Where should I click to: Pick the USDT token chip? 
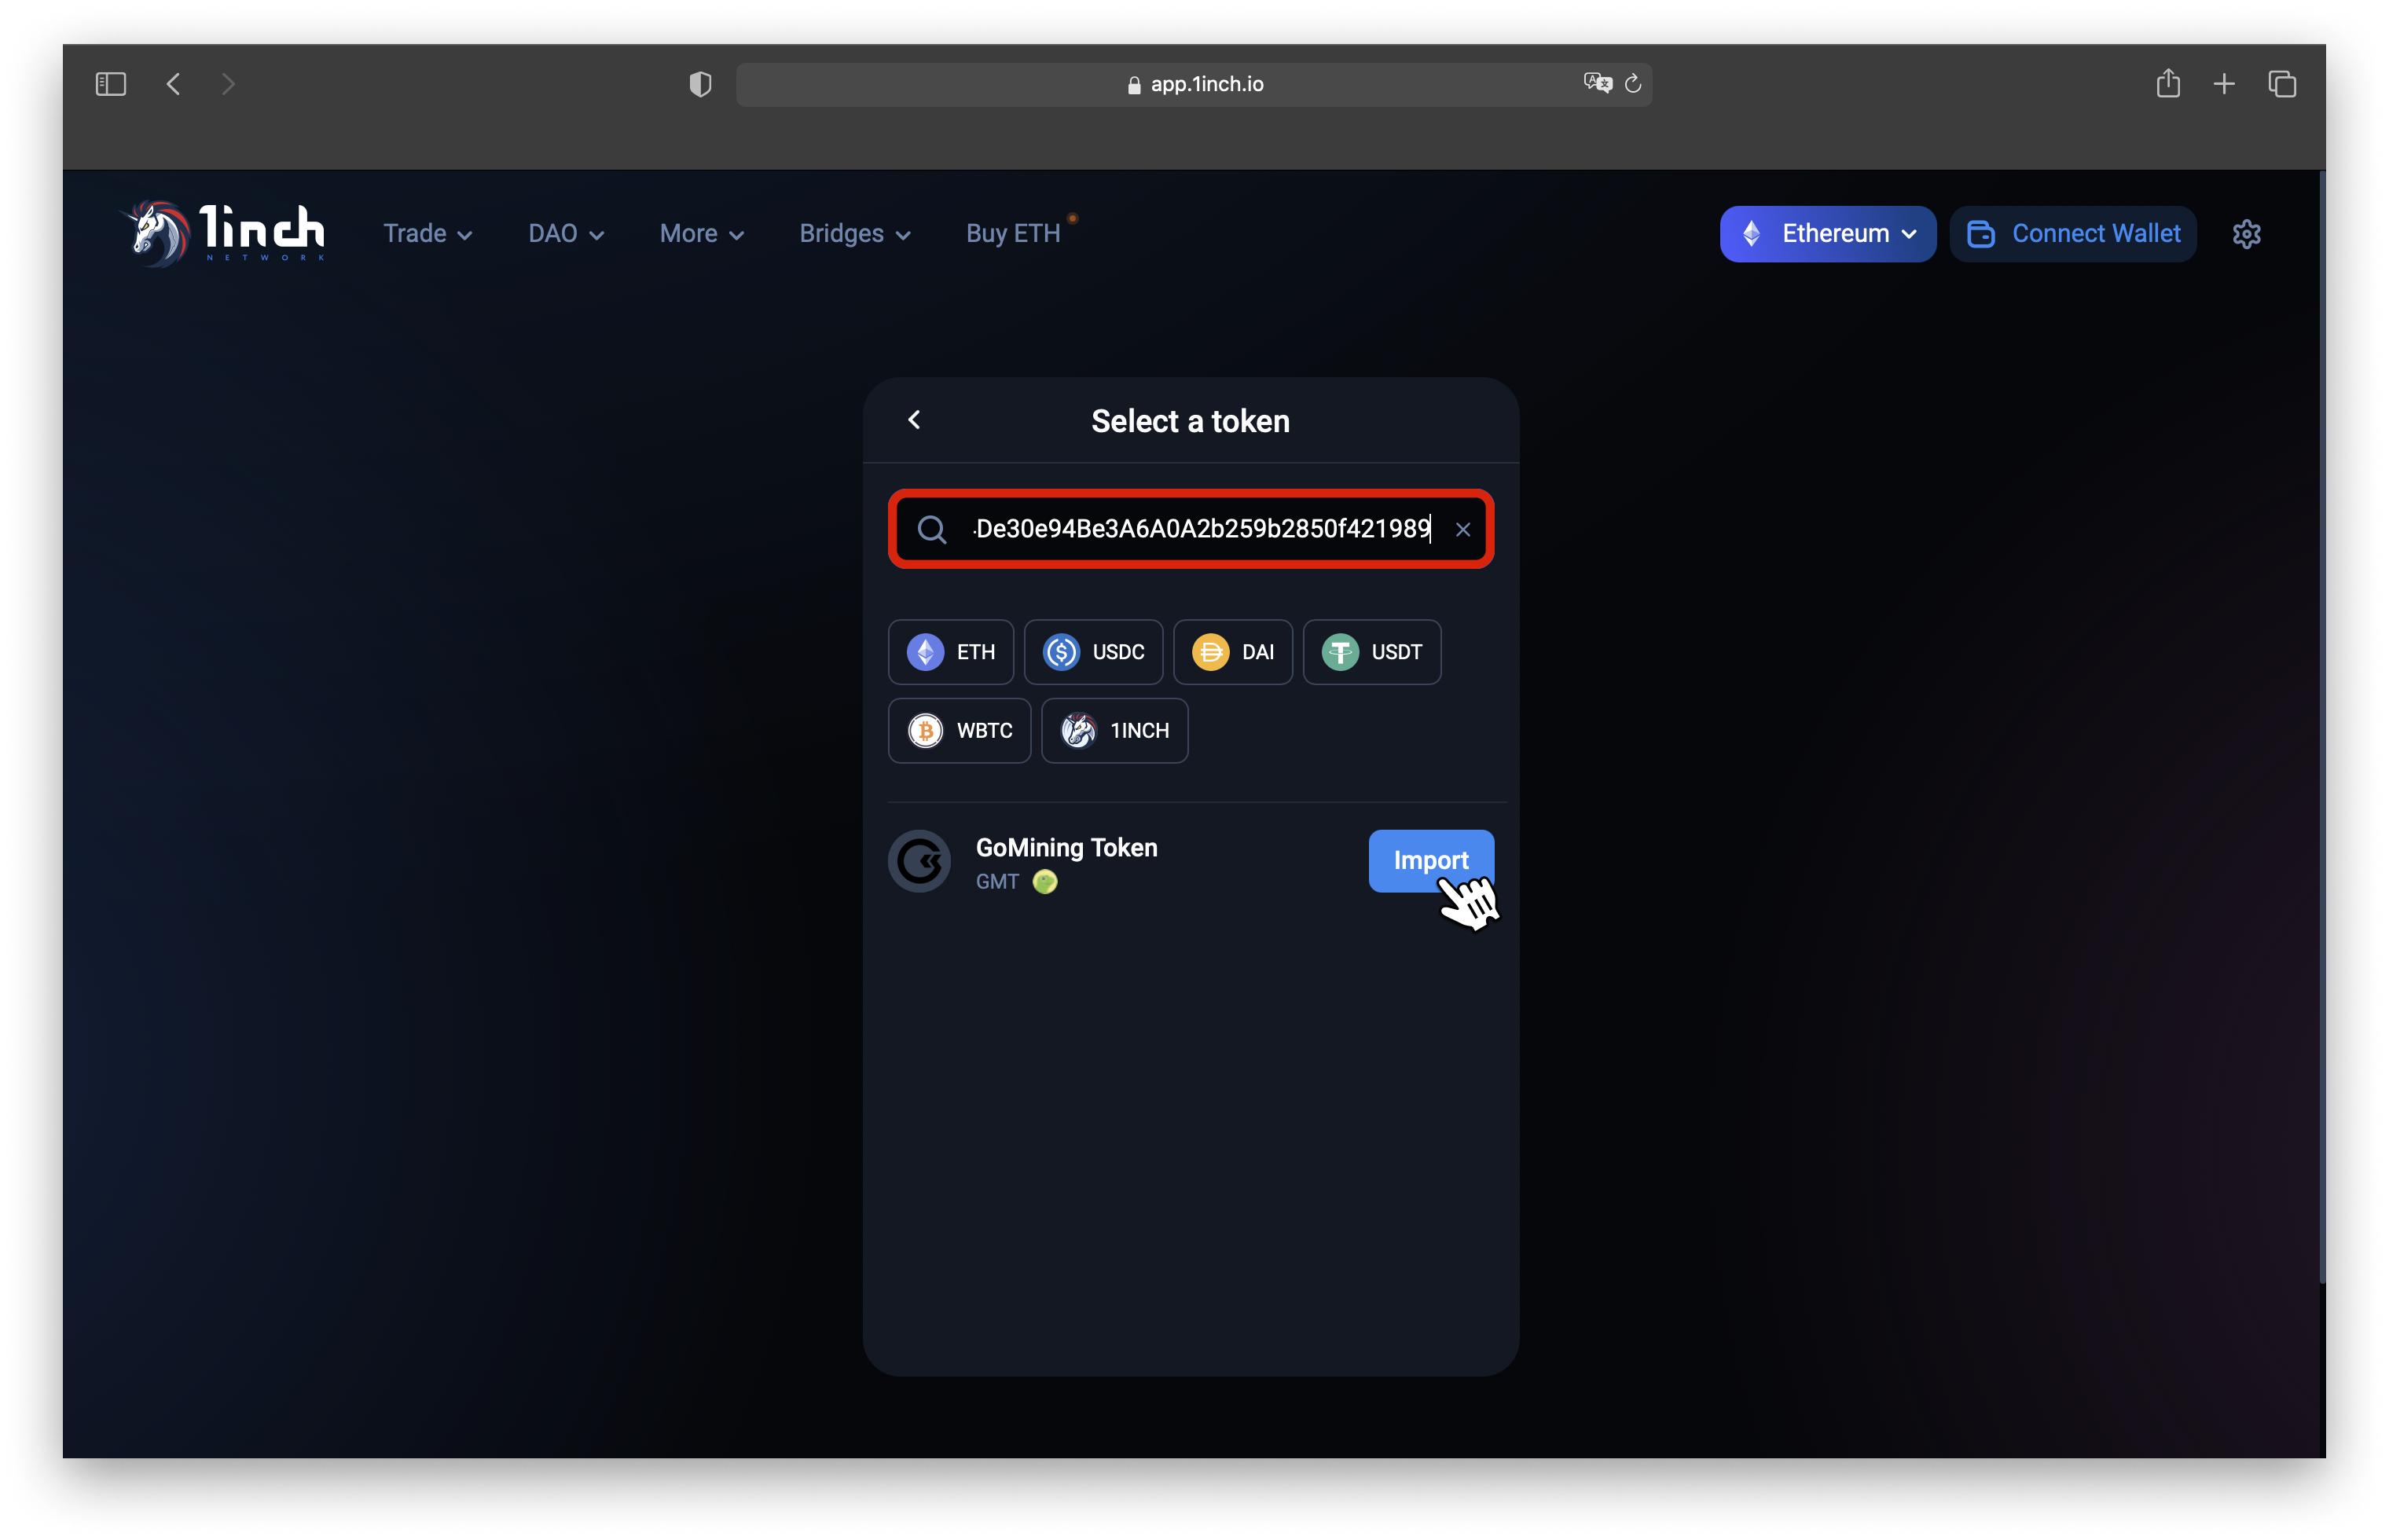pos(1371,652)
